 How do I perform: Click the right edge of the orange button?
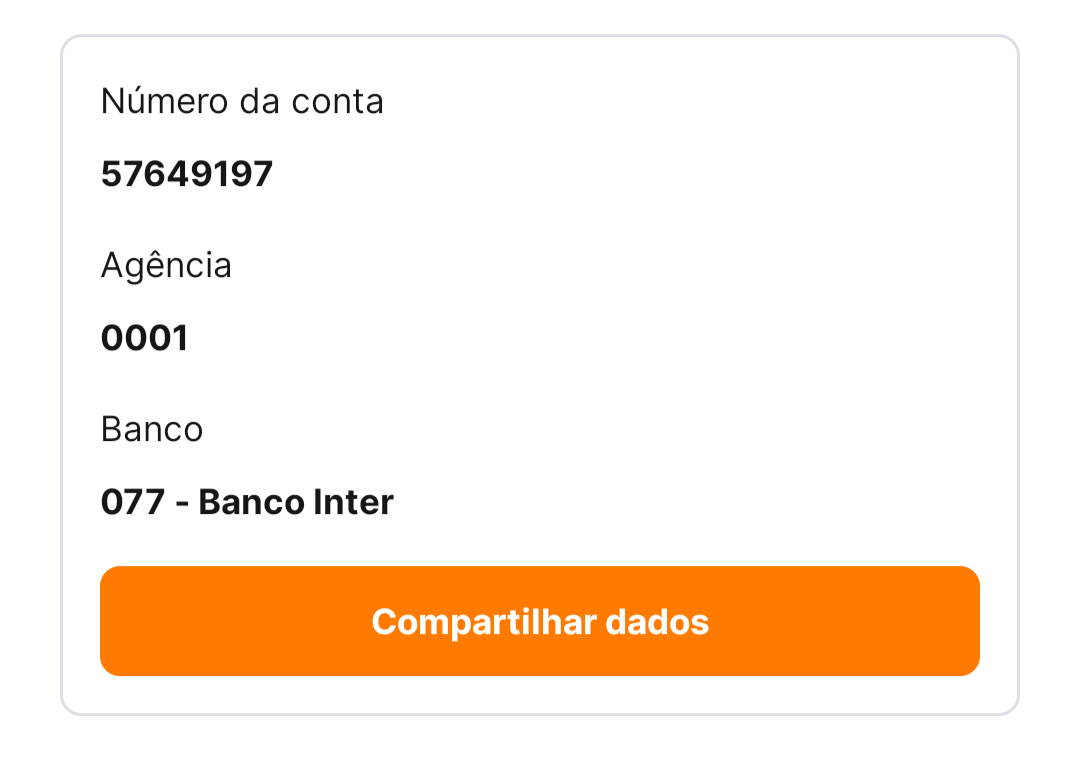pyautogui.click(x=966, y=622)
